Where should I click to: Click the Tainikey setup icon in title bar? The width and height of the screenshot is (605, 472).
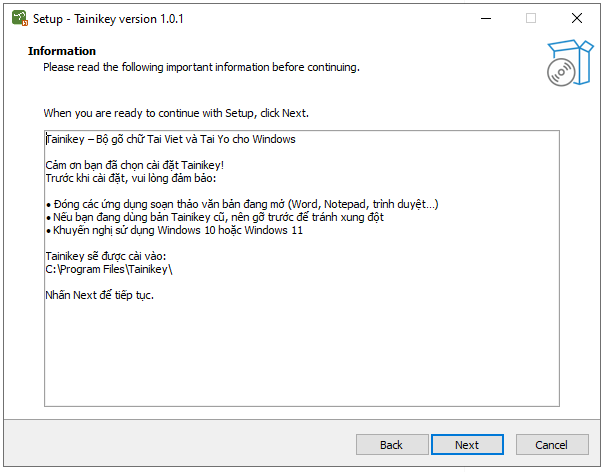pyautogui.click(x=18, y=18)
